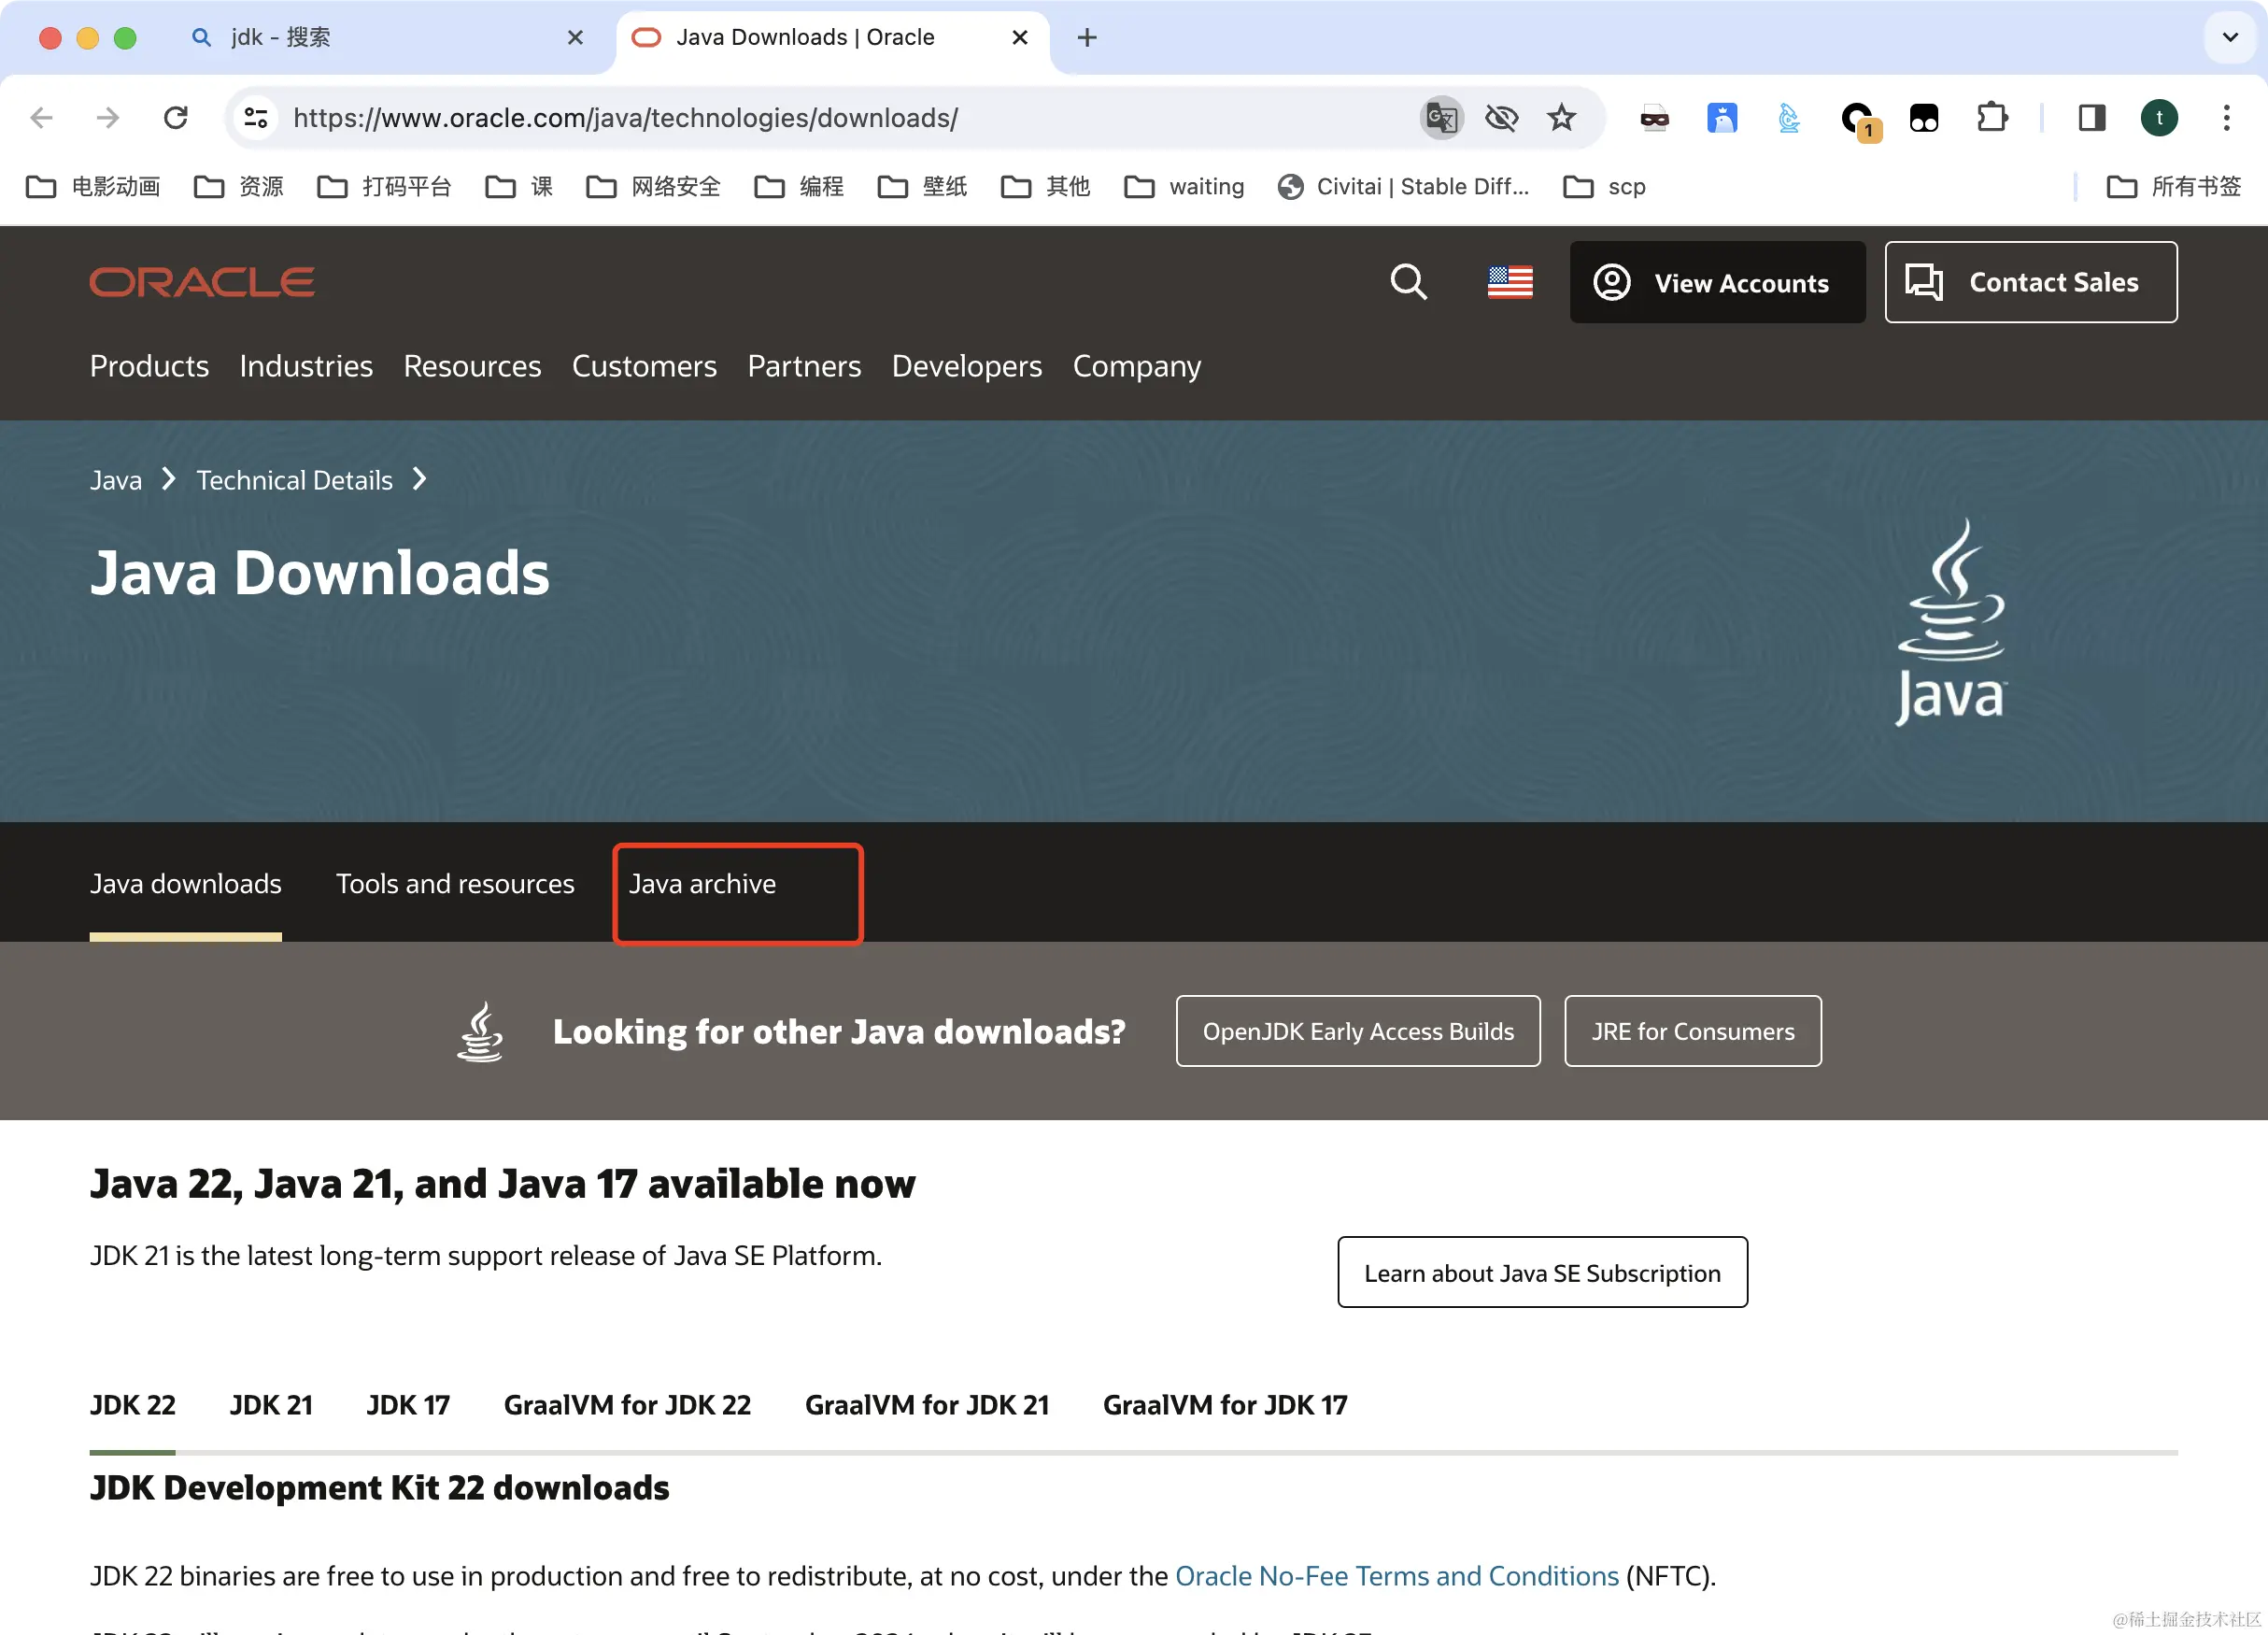
Task: Click the Oracle site search magnifier icon
Action: [1408, 282]
